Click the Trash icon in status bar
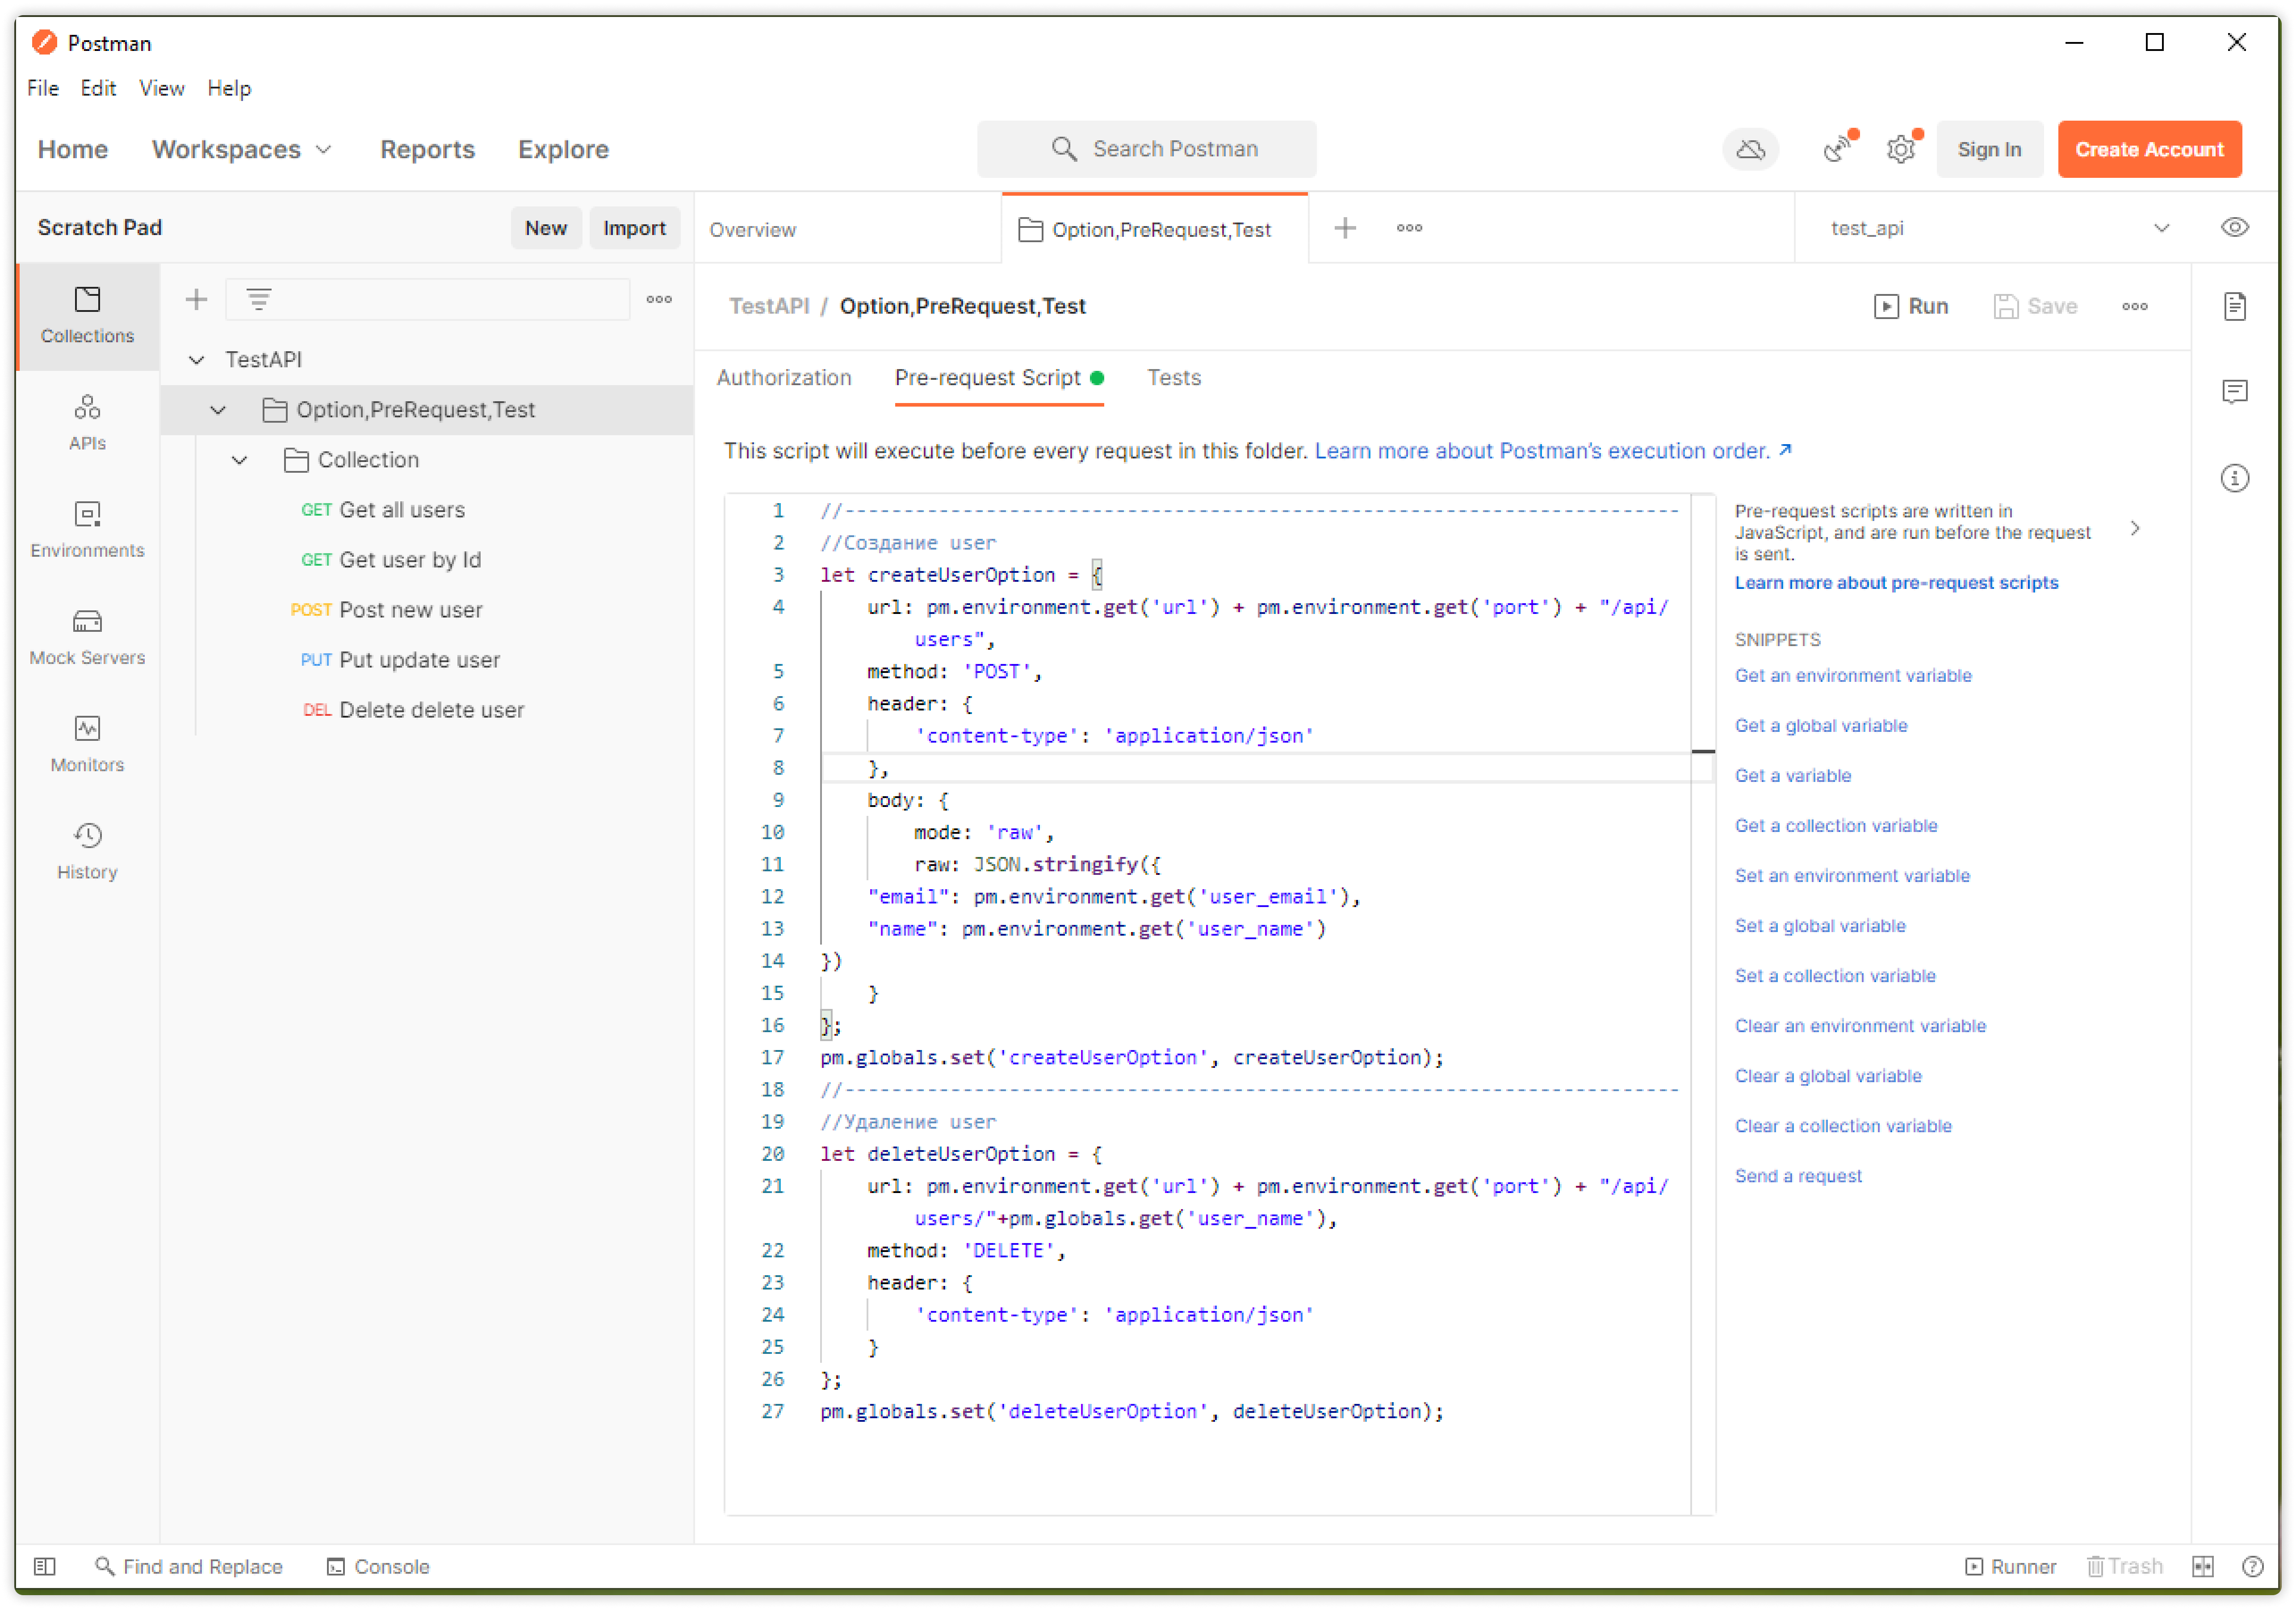The width and height of the screenshot is (2296, 1609). 2124,1566
